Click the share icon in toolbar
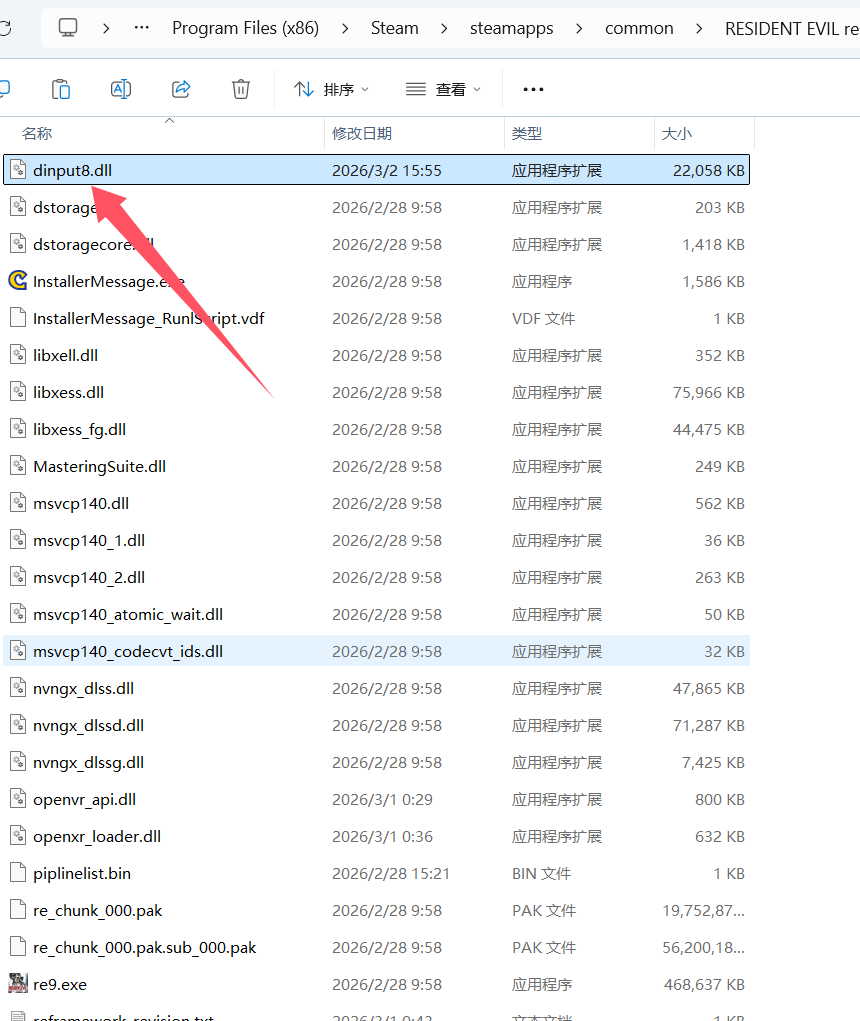This screenshot has height=1021, width=860. (181, 89)
